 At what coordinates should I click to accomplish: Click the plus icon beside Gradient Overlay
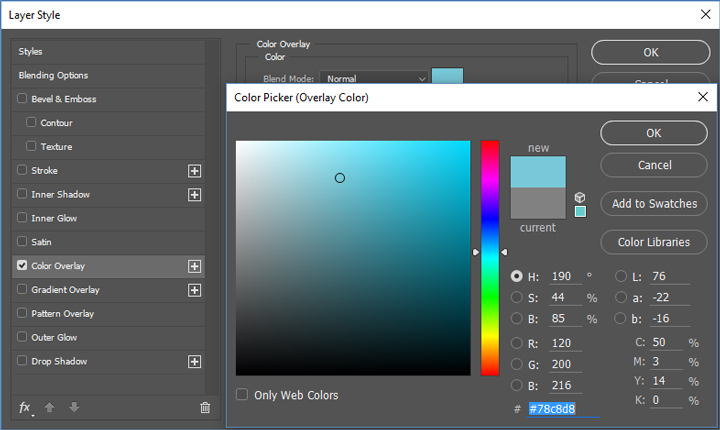tap(195, 290)
